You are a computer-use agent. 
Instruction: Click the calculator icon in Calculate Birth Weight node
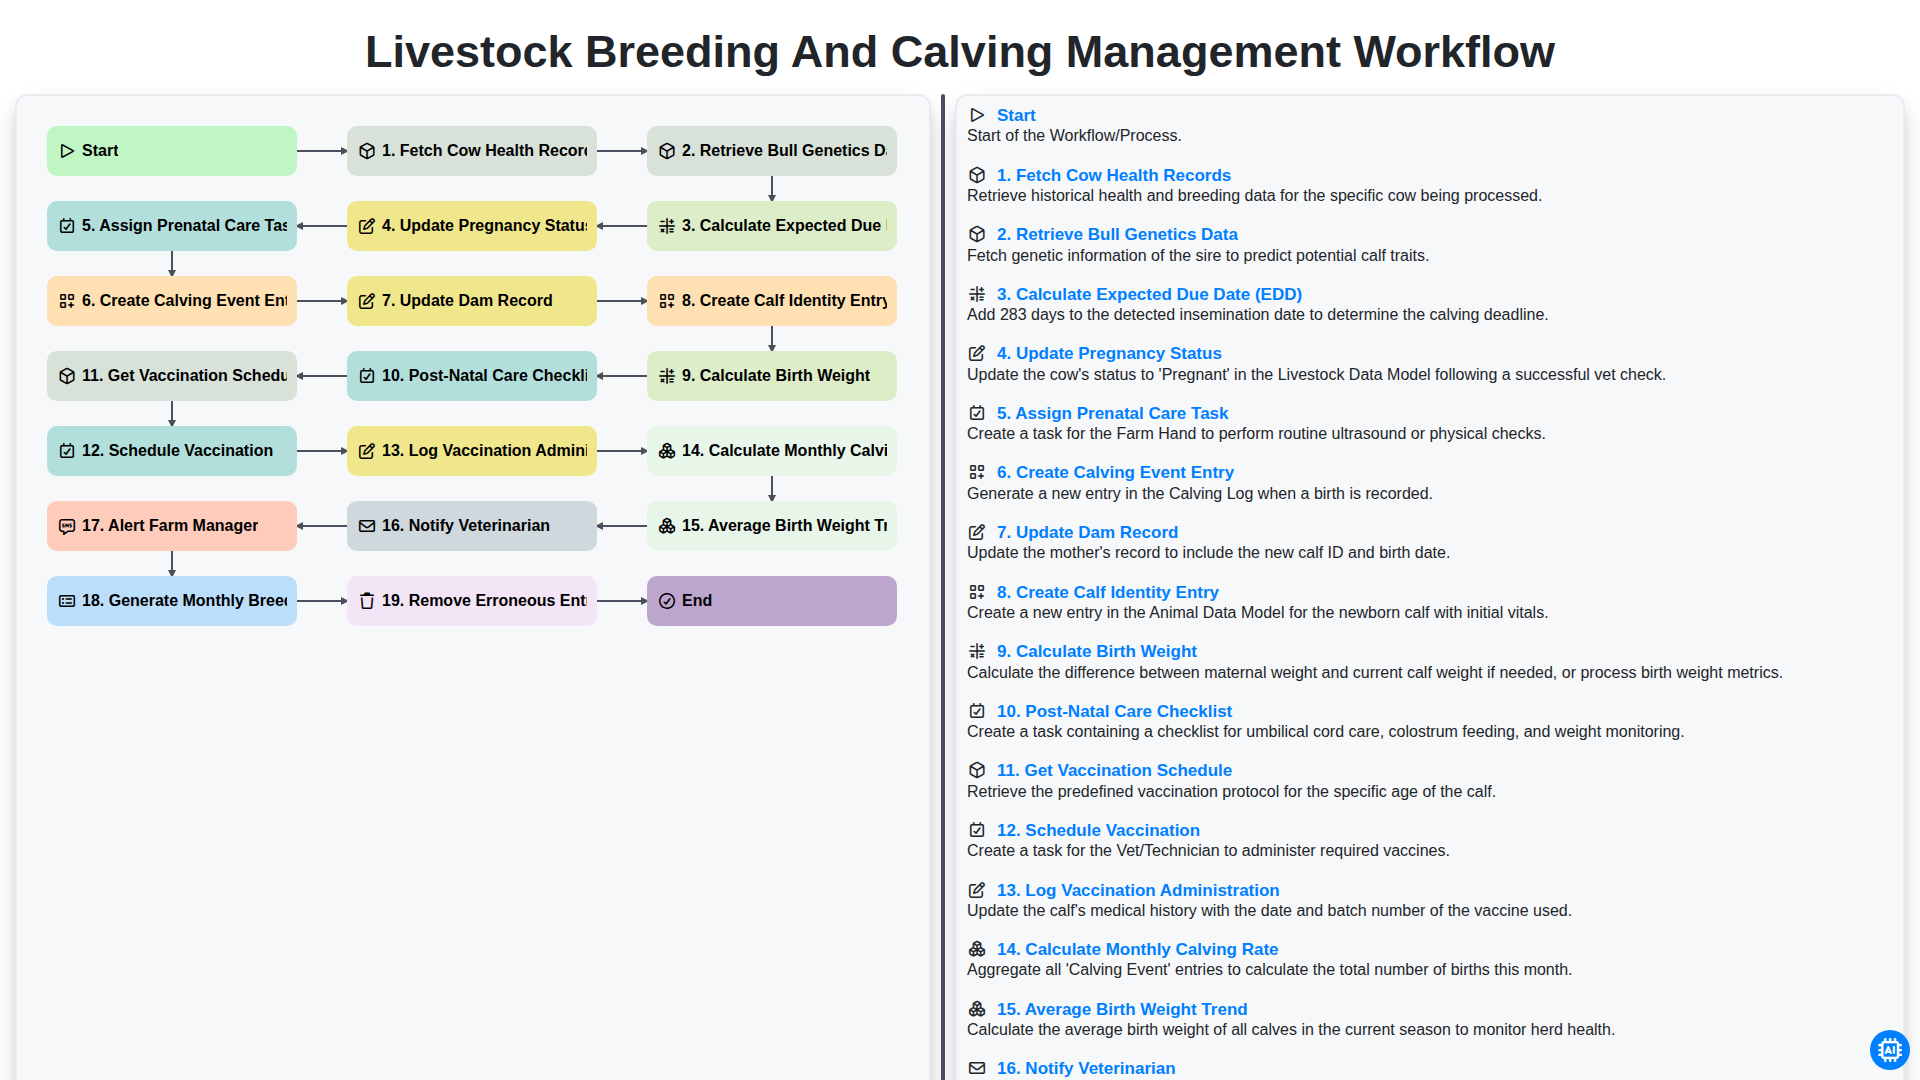667,376
